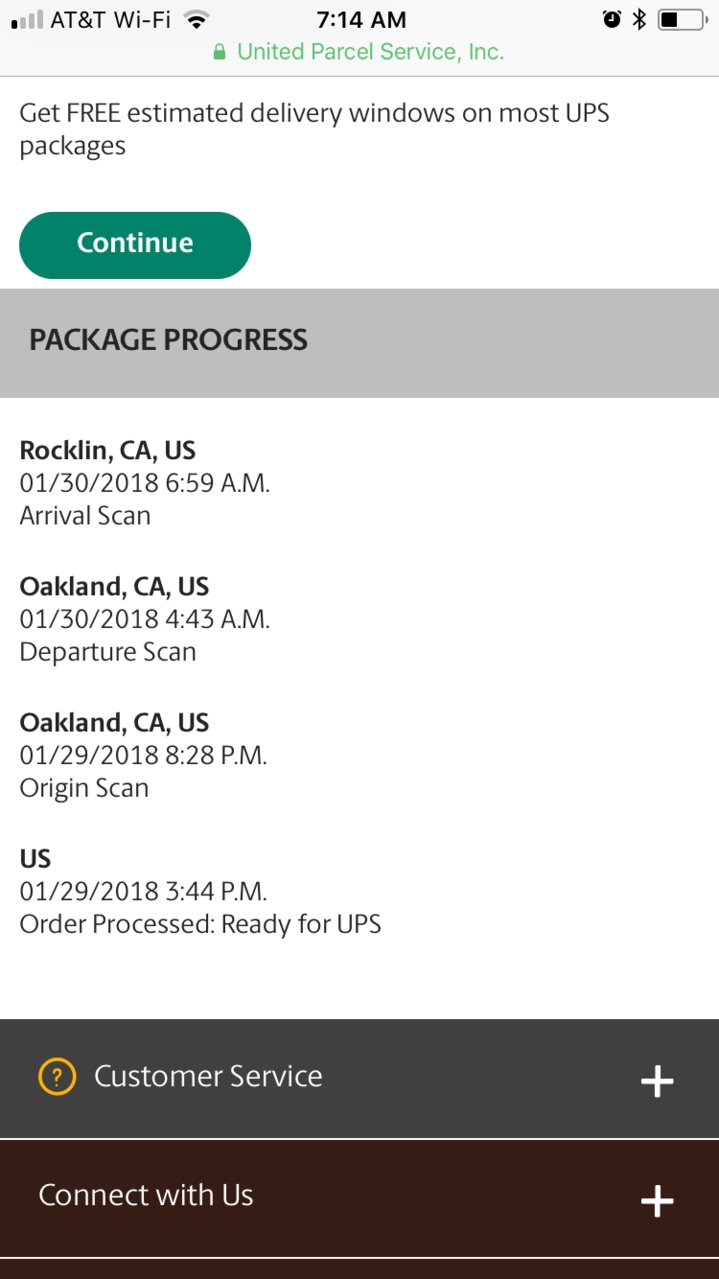The height and width of the screenshot is (1279, 719).
Task: Tap the green Continue button
Action: (135, 245)
